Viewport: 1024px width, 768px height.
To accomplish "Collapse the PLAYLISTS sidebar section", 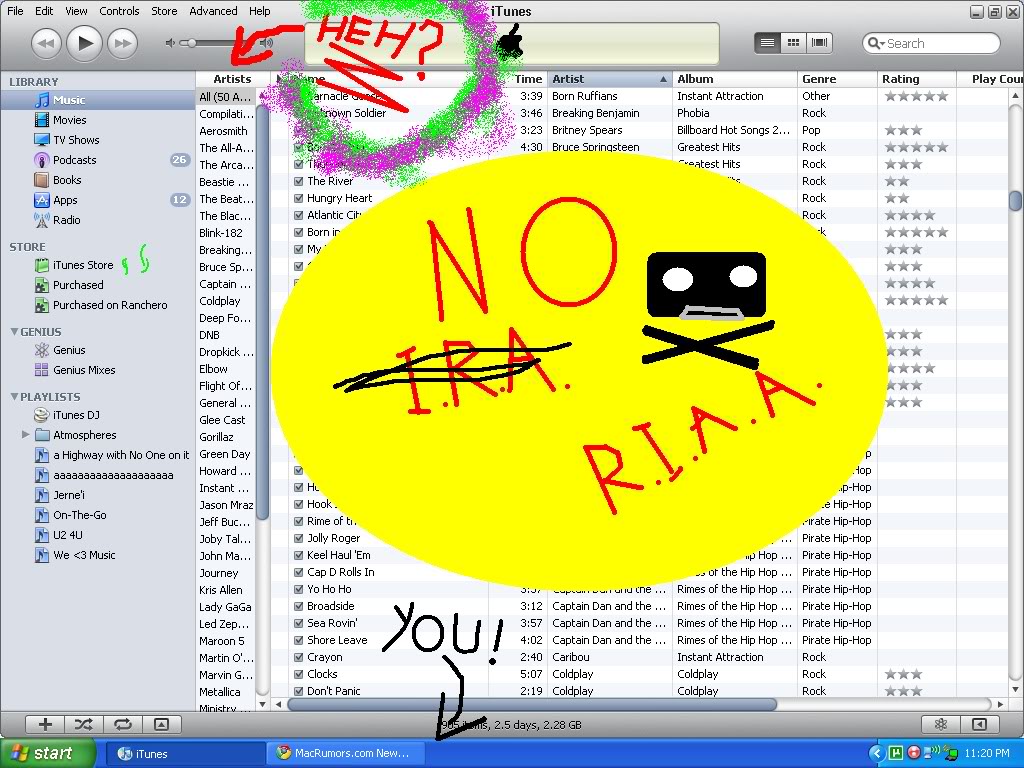I will 14,396.
